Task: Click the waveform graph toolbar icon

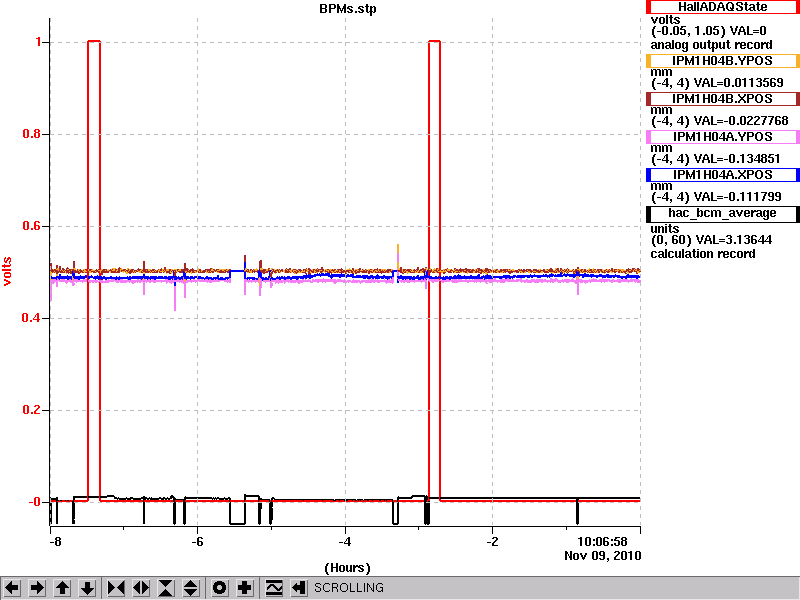Action: pos(274,588)
